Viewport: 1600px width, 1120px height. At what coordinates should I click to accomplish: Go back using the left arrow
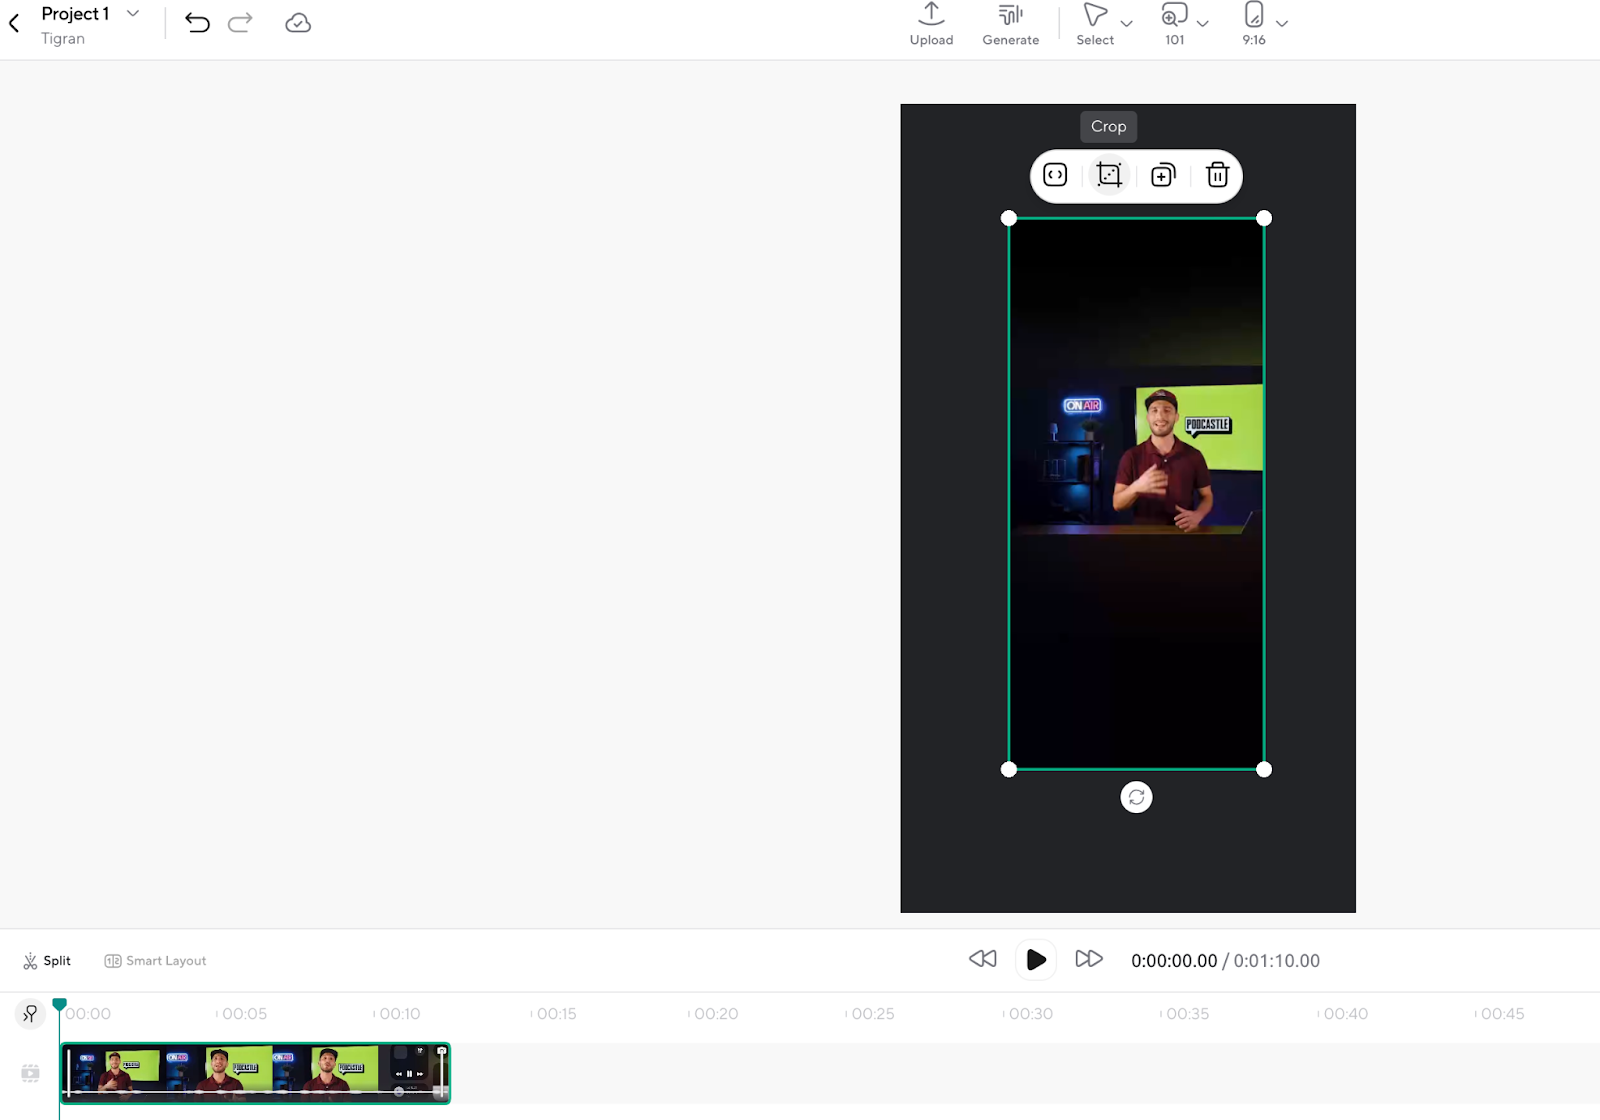click(14, 23)
